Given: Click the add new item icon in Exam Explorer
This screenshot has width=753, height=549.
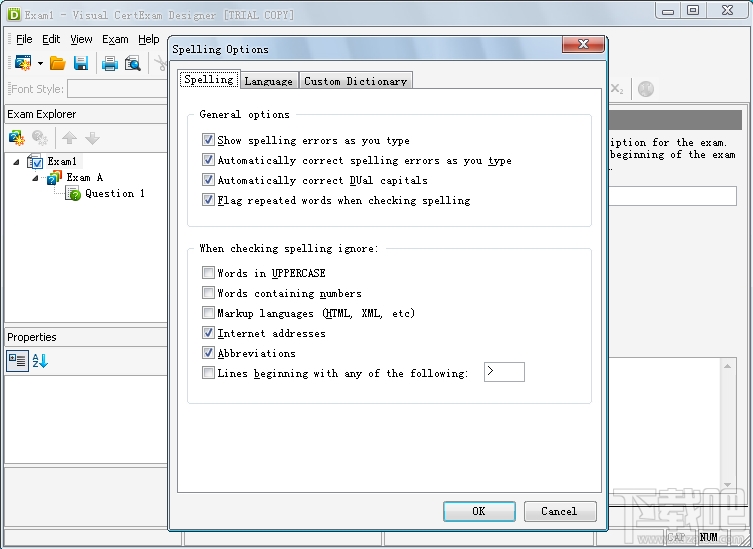Looking at the screenshot, I should click(x=17, y=138).
